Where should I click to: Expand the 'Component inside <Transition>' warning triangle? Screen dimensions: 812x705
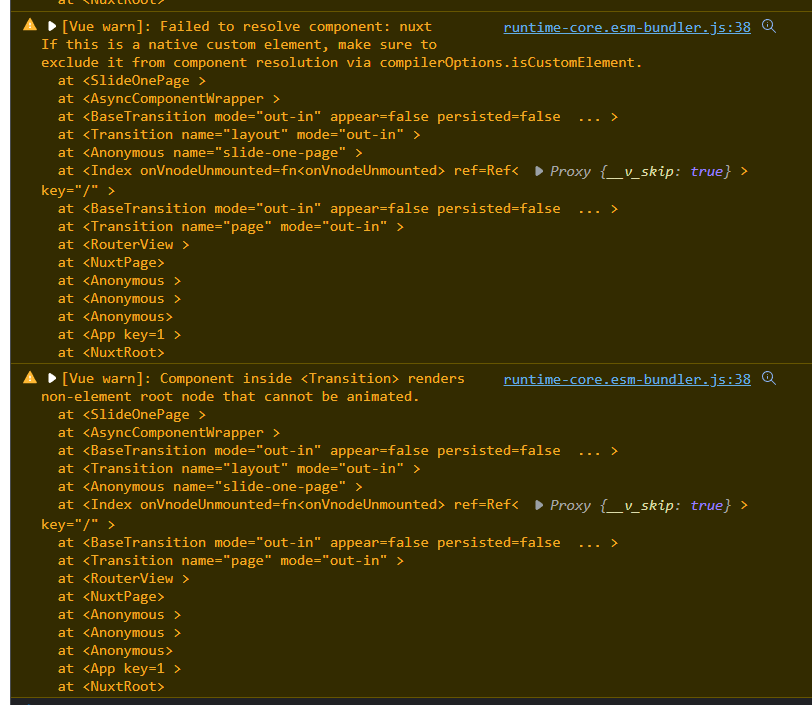tap(52, 378)
